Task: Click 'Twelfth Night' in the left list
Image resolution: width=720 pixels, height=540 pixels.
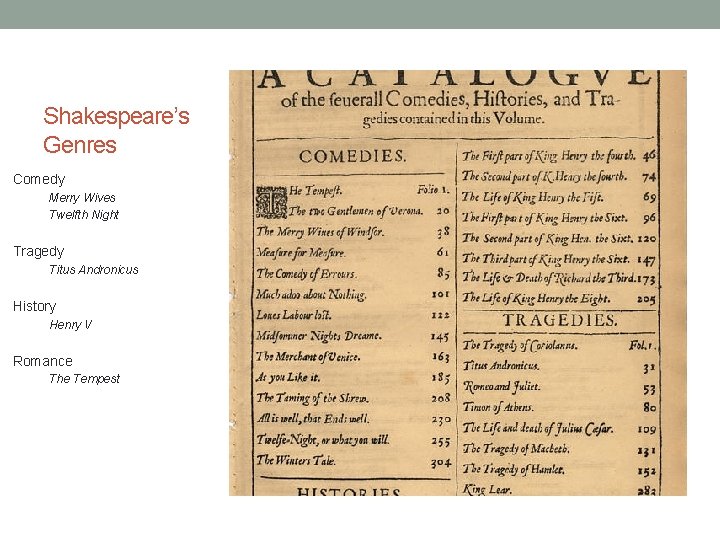Action: pos(84,214)
